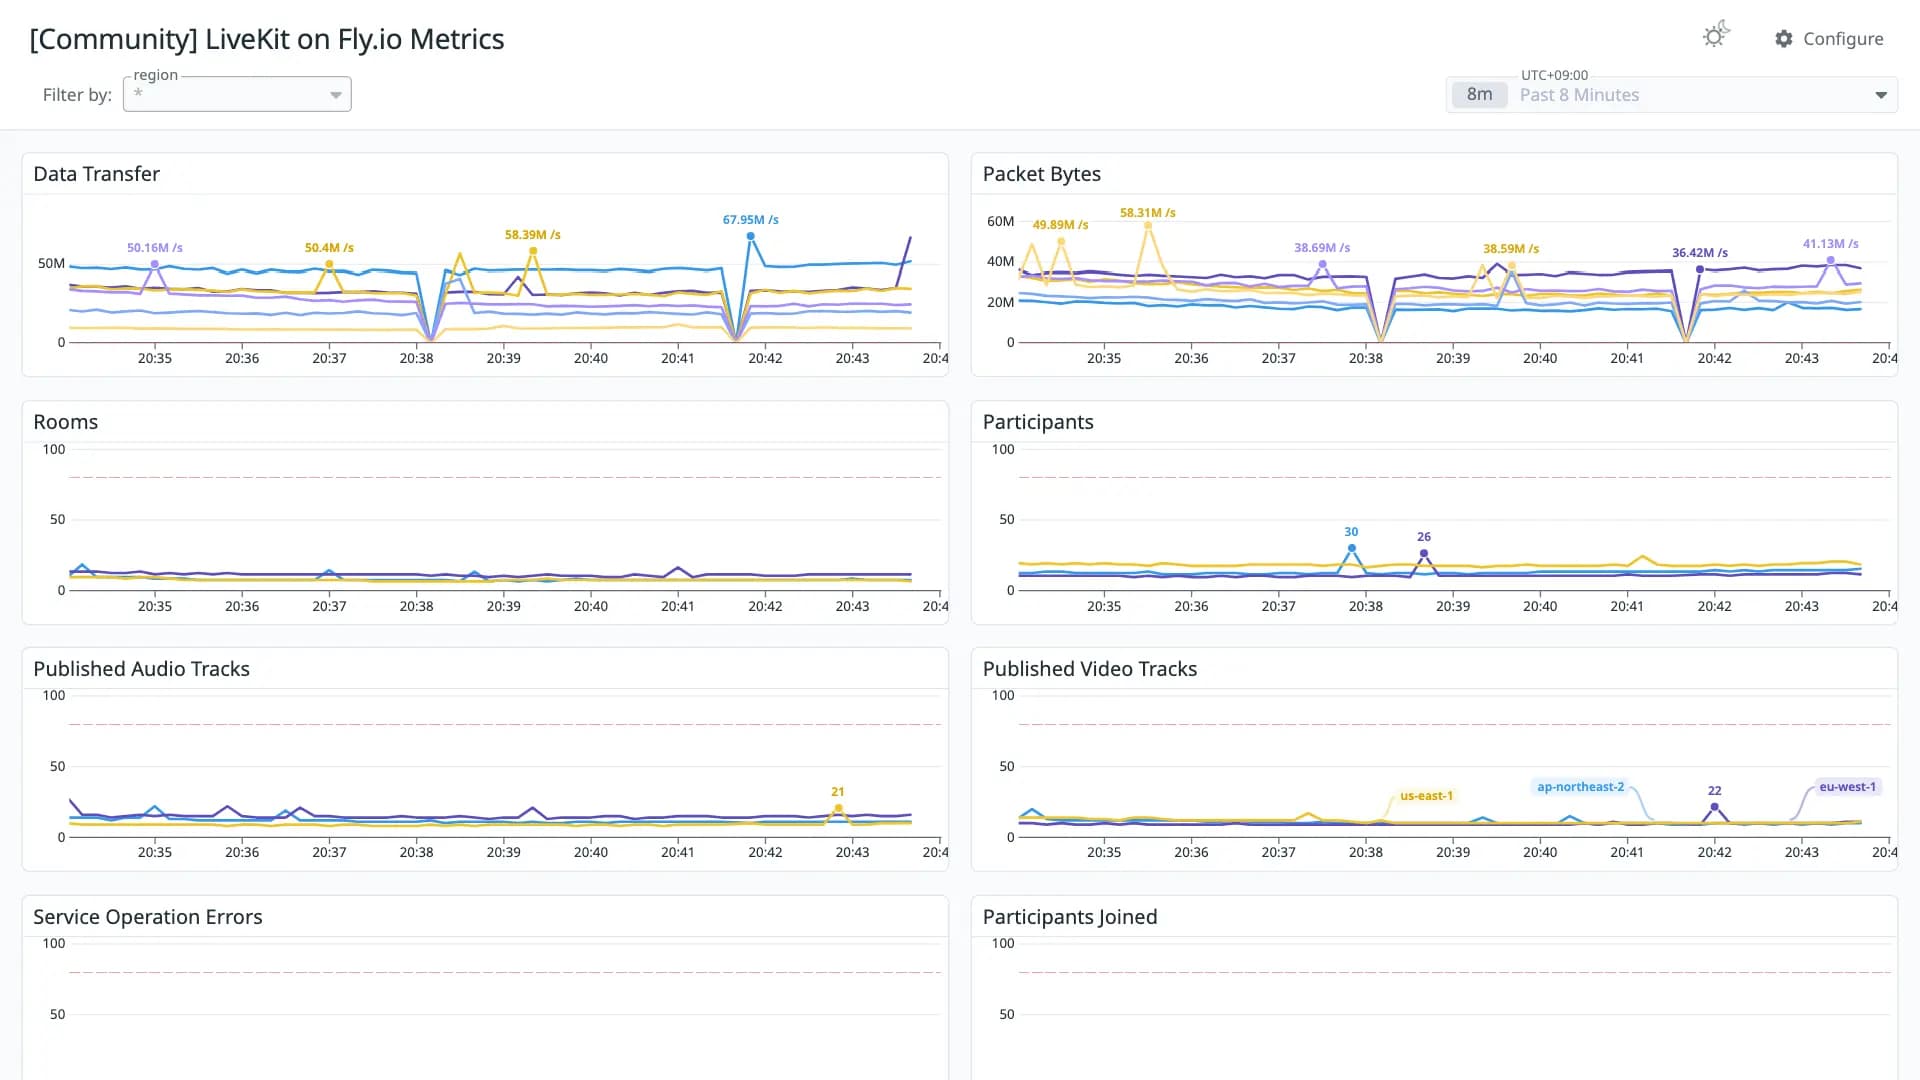The width and height of the screenshot is (1920, 1080).
Task: Click the Configure gear icon
Action: [x=1784, y=39]
